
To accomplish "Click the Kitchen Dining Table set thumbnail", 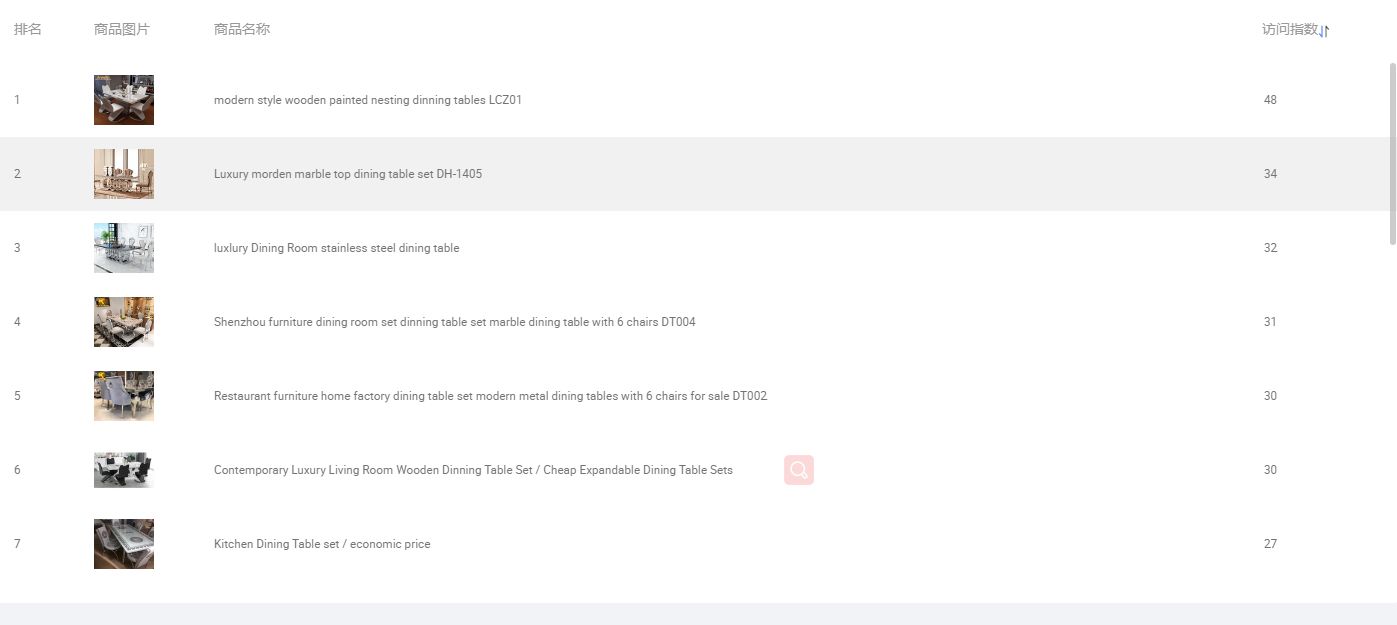I will (124, 544).
